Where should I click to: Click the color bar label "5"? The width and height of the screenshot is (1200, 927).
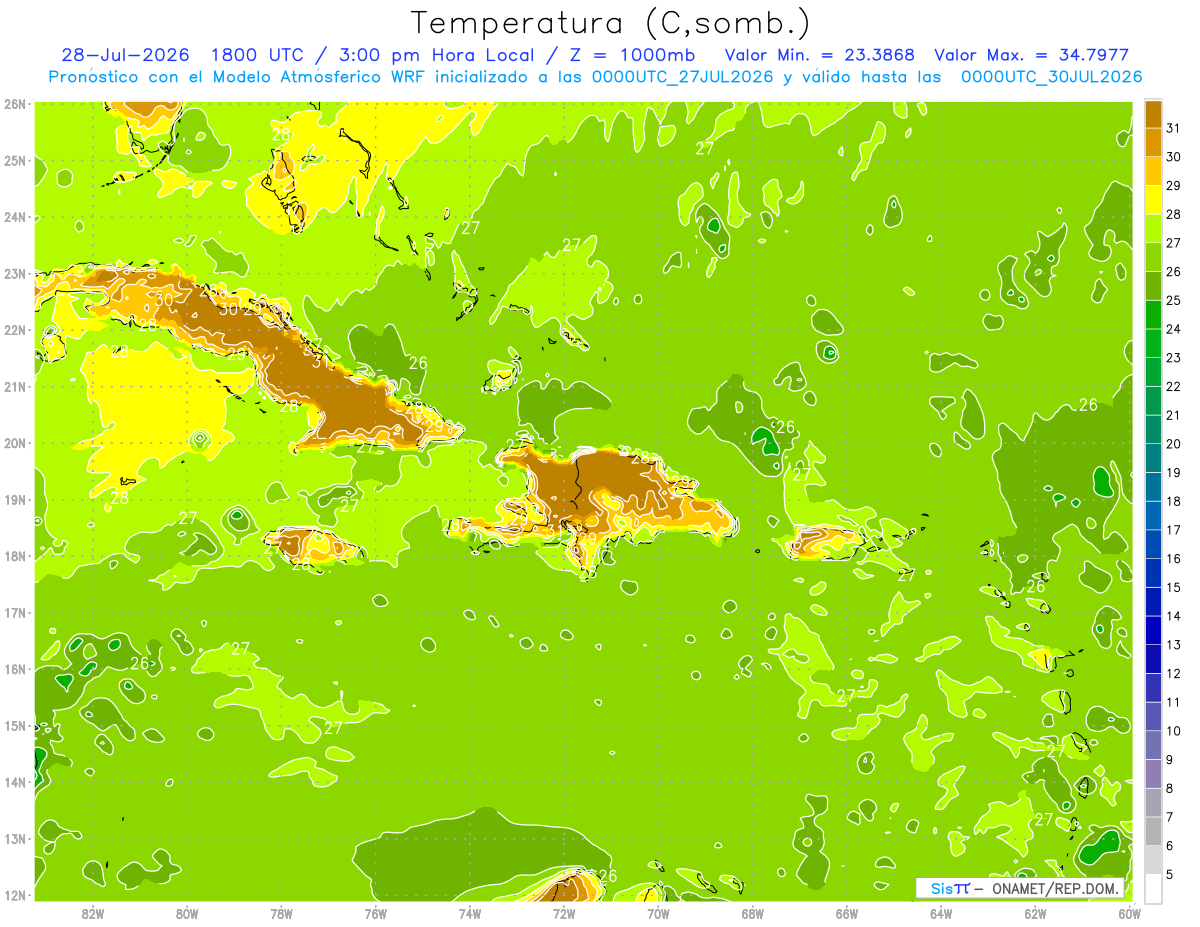coord(1170,874)
